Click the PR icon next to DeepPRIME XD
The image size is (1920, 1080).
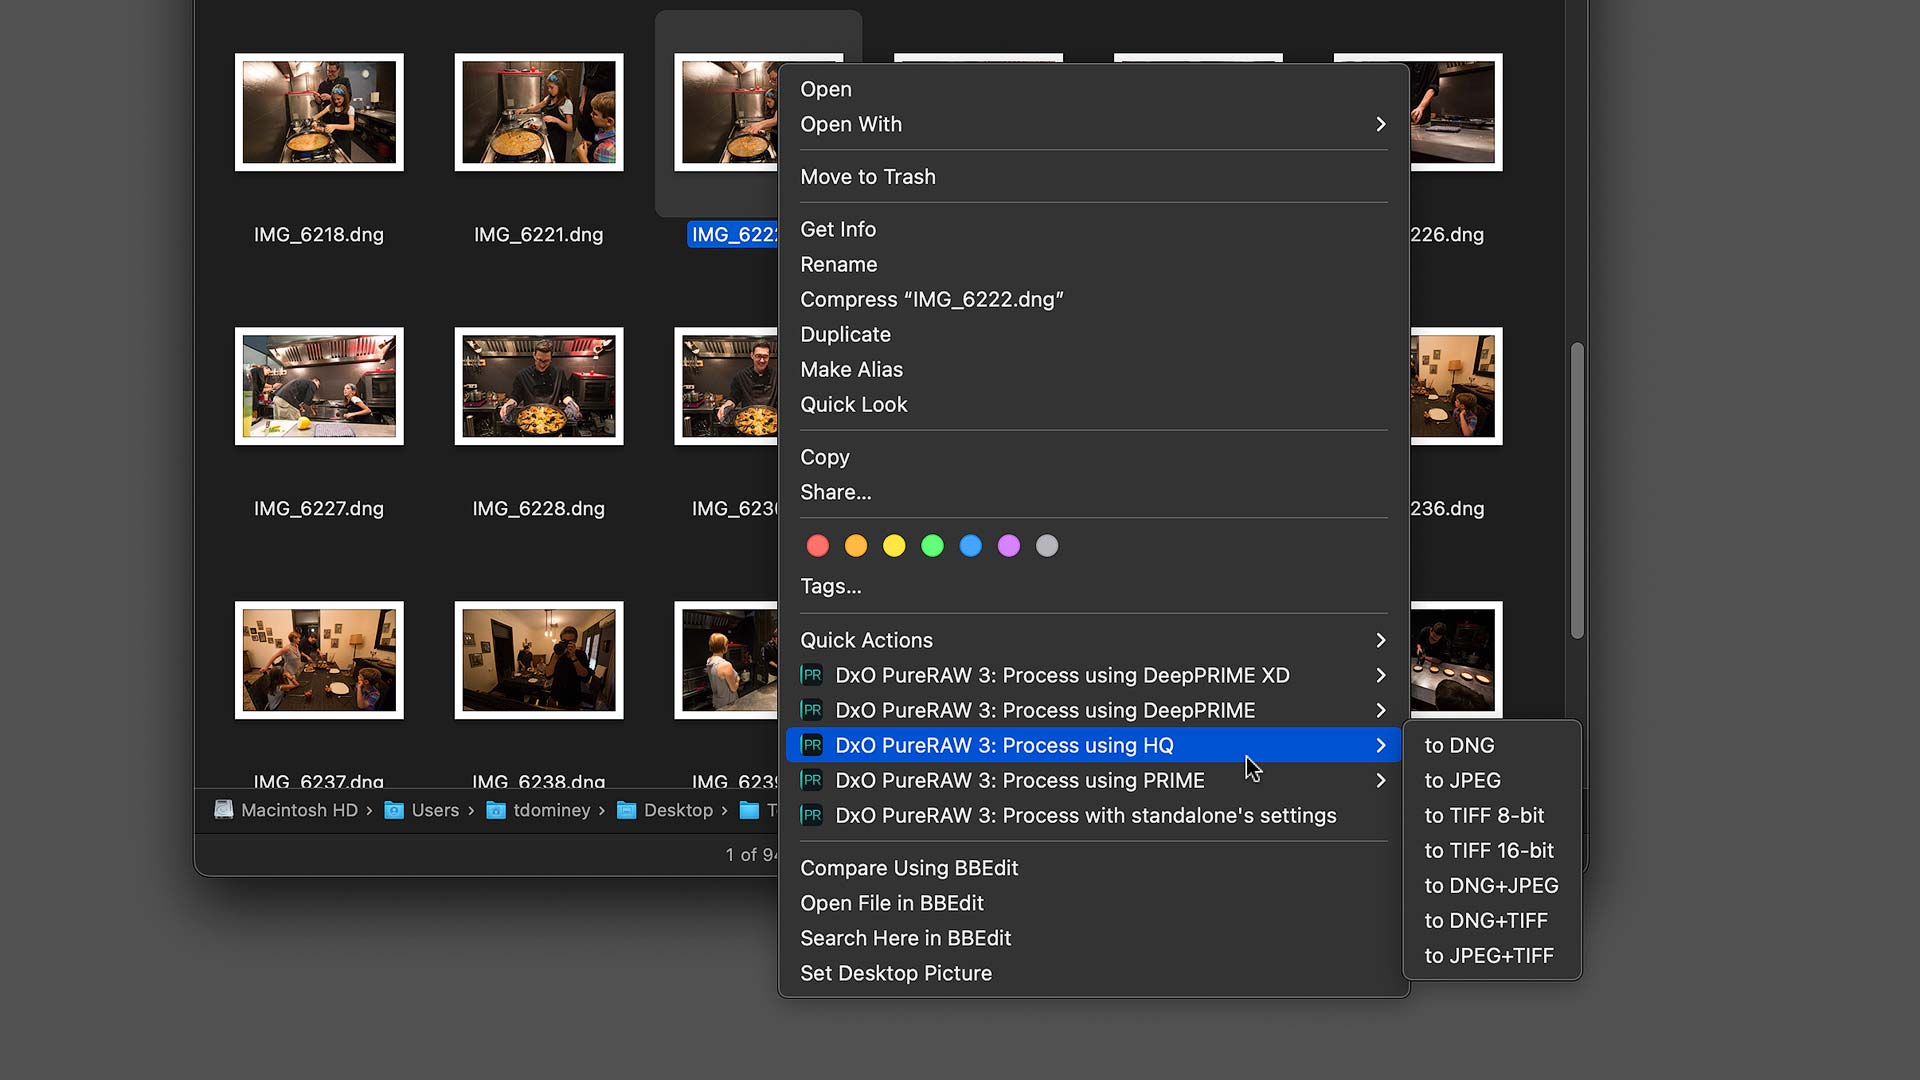(x=812, y=675)
